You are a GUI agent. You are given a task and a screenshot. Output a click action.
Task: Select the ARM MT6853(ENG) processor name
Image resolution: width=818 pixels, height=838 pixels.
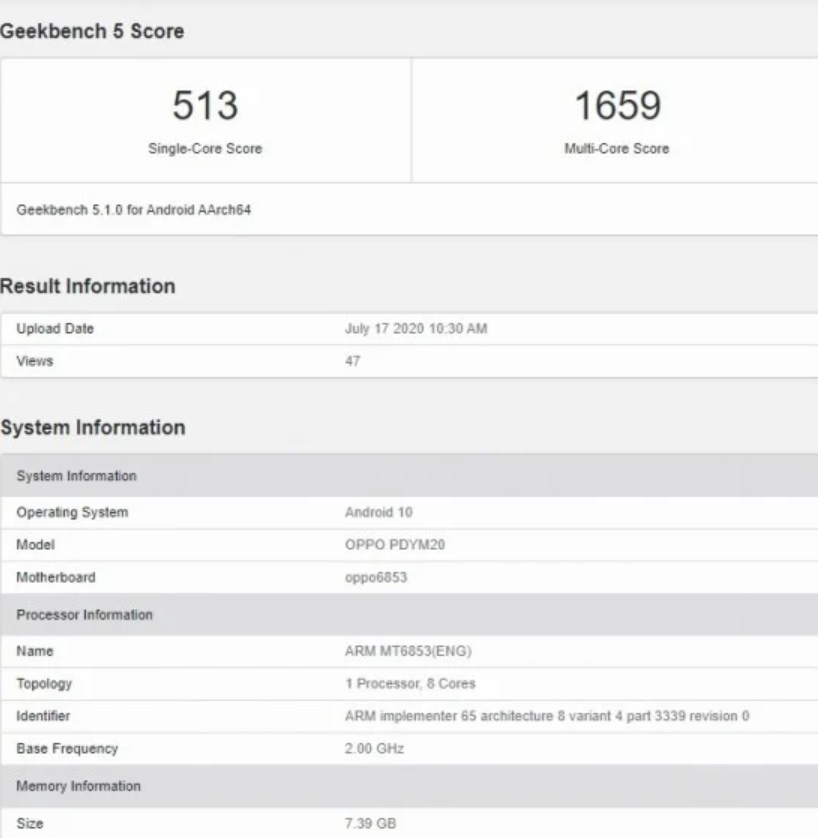408,651
